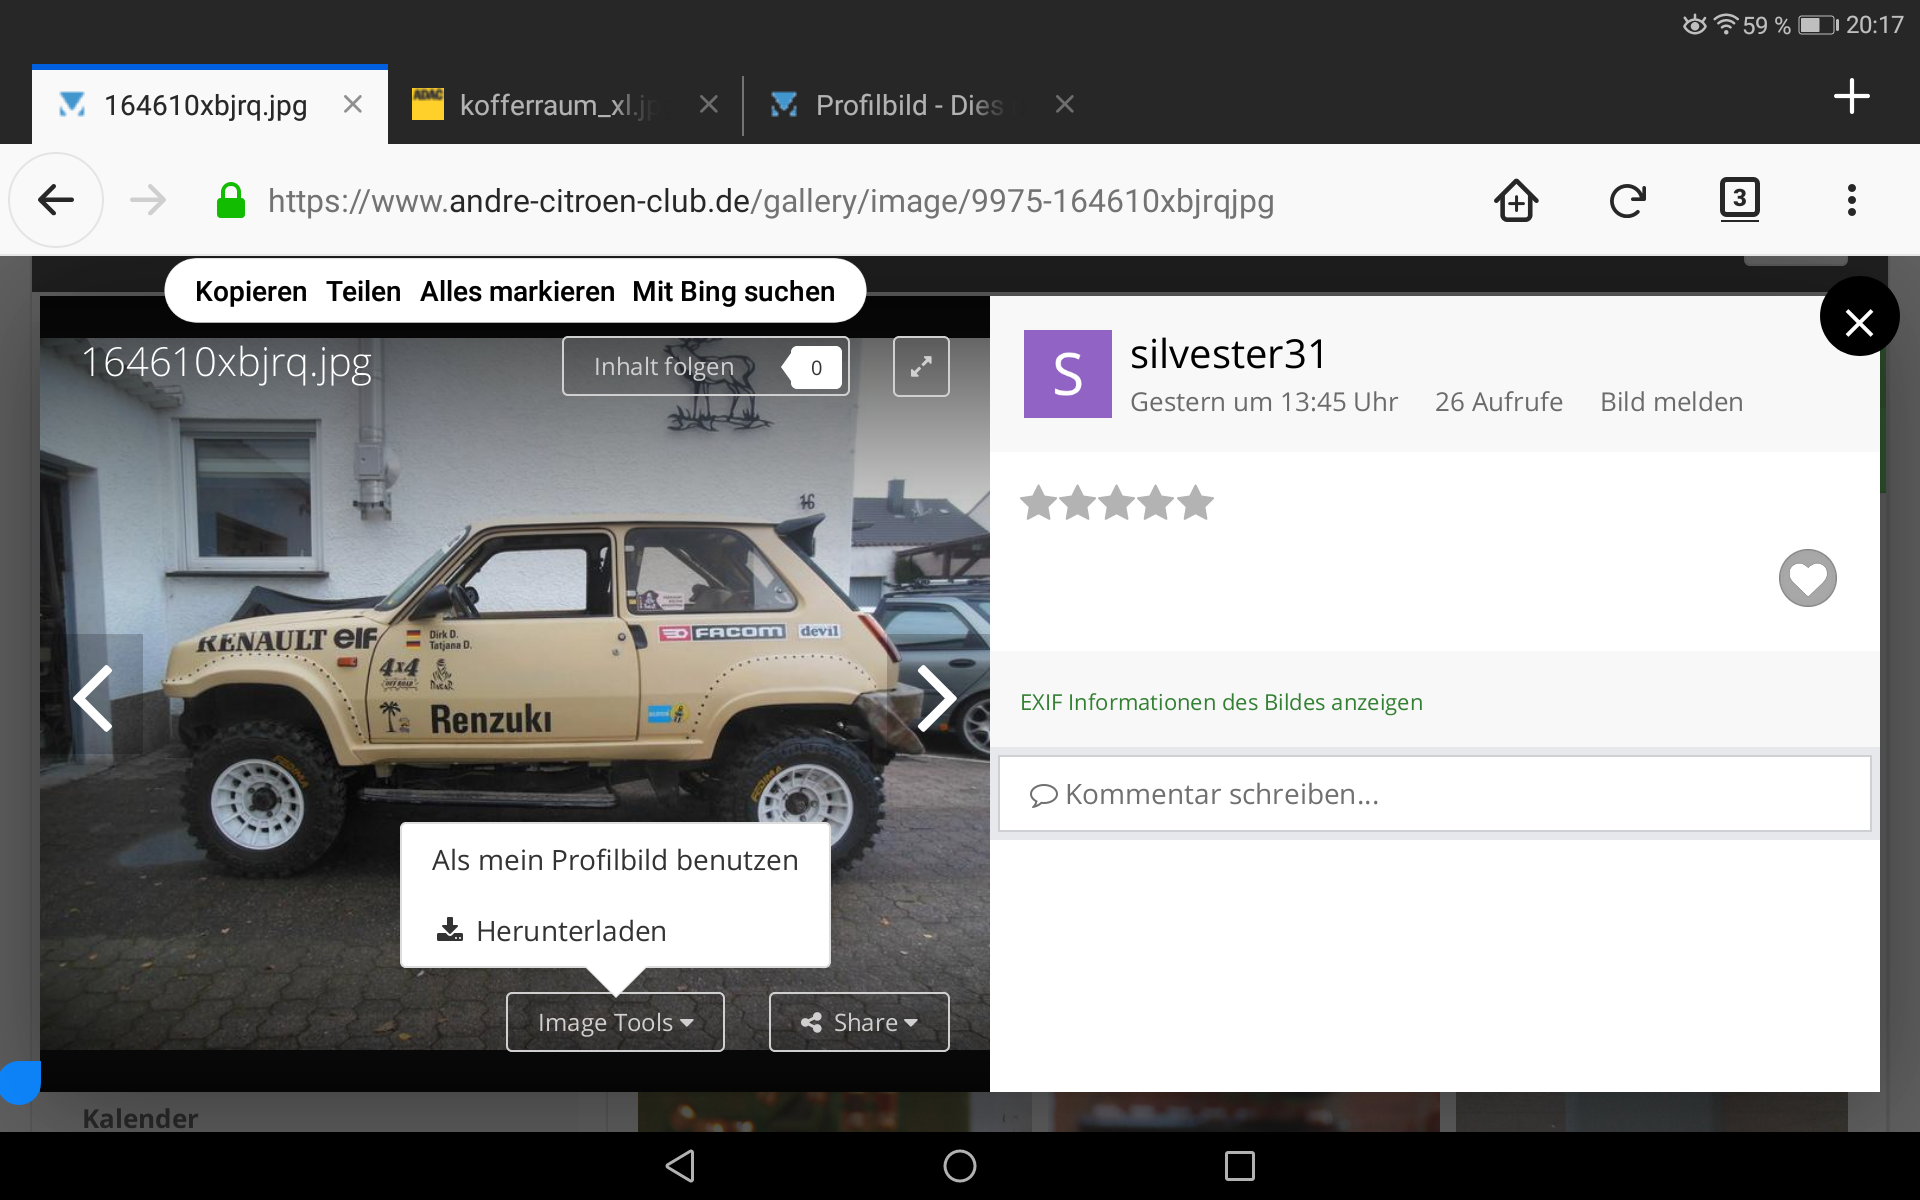The width and height of the screenshot is (1920, 1200).
Task: Select Herunterladen from Image Tools menu
Action: 615,931
